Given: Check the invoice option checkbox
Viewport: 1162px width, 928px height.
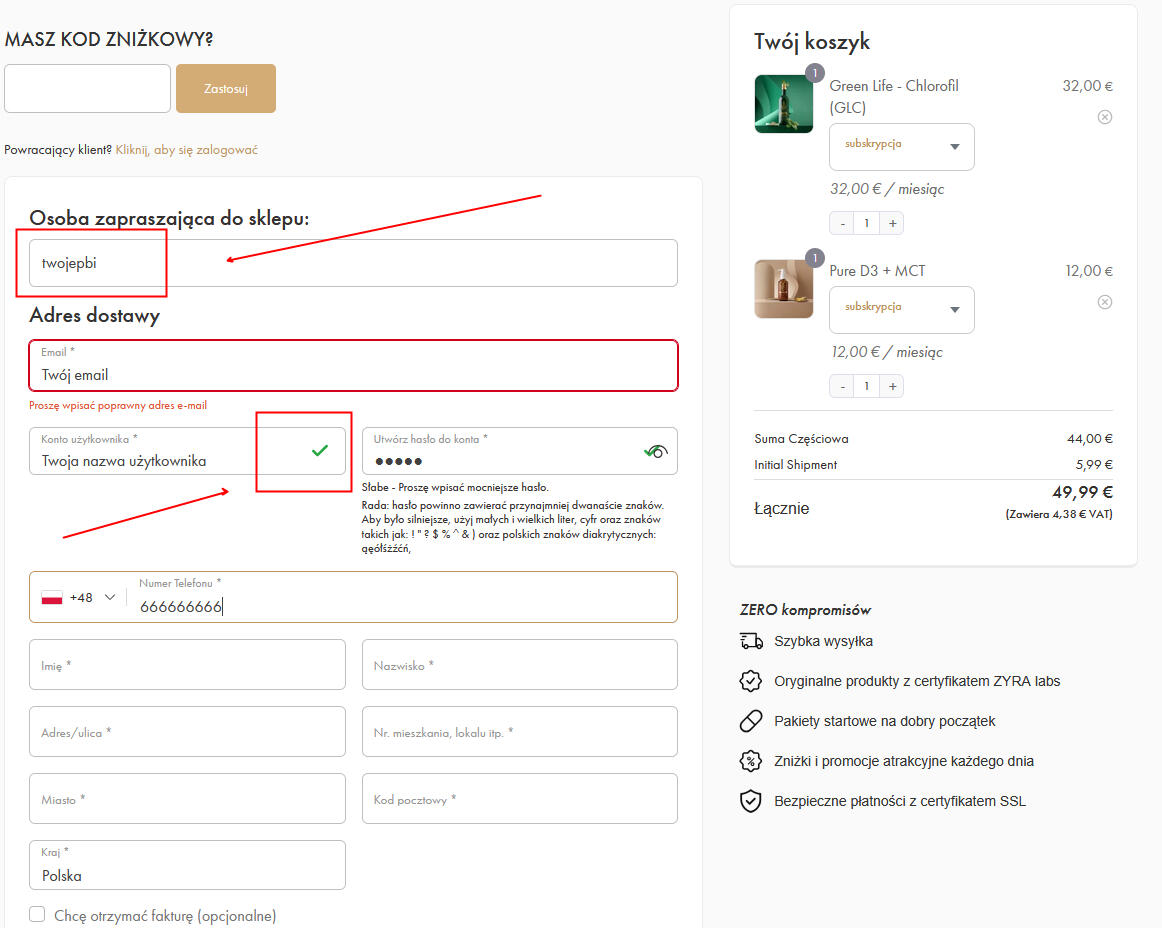Looking at the screenshot, I should [x=37, y=914].
